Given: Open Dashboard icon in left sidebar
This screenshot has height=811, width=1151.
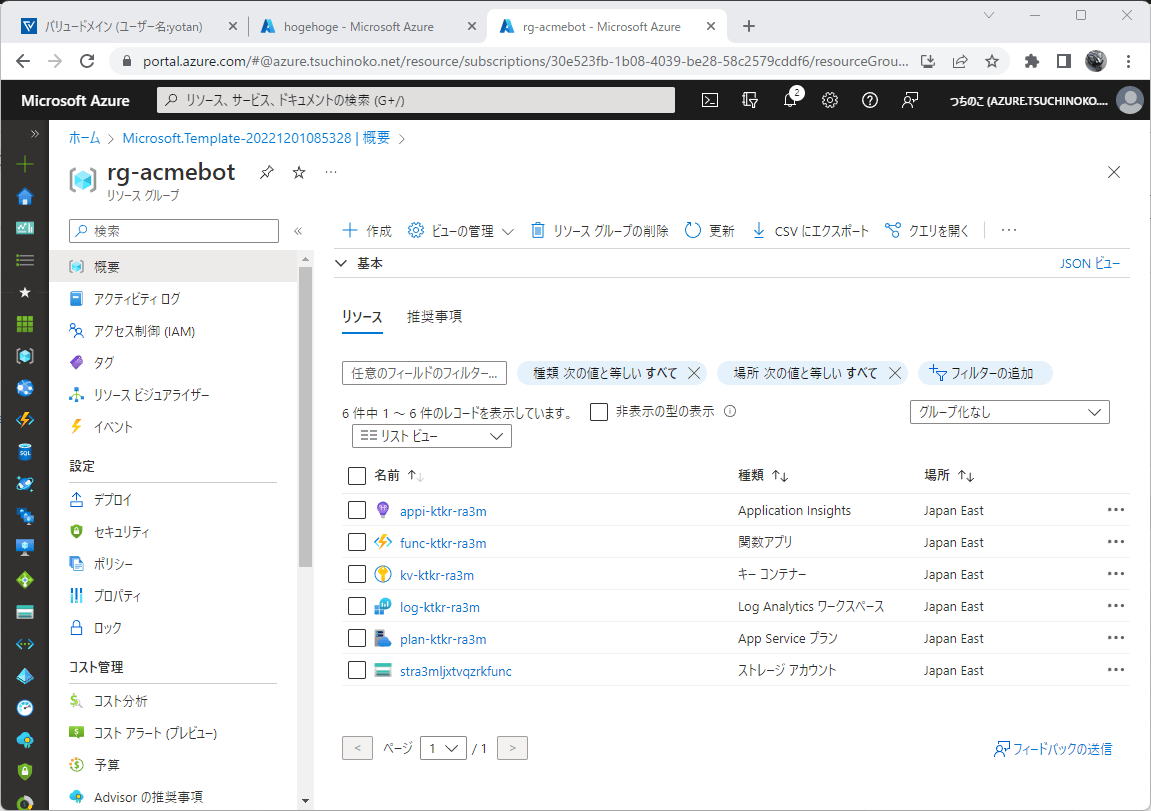Looking at the screenshot, I should coord(25,228).
